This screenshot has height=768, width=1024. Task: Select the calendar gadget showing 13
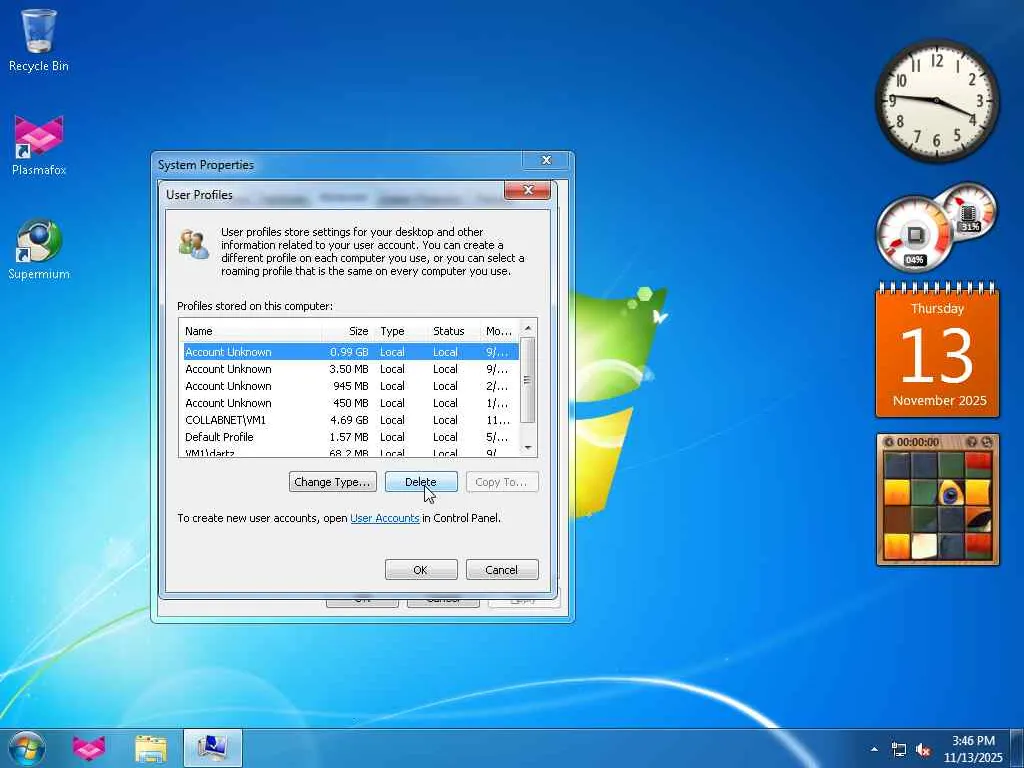pyautogui.click(x=937, y=350)
